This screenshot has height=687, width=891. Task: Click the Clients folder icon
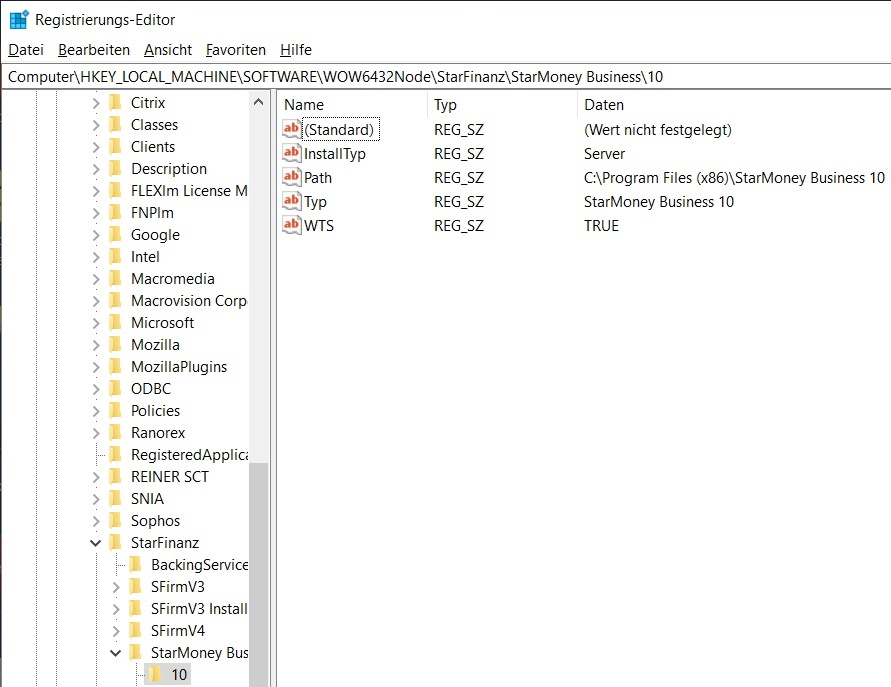[x=115, y=147]
